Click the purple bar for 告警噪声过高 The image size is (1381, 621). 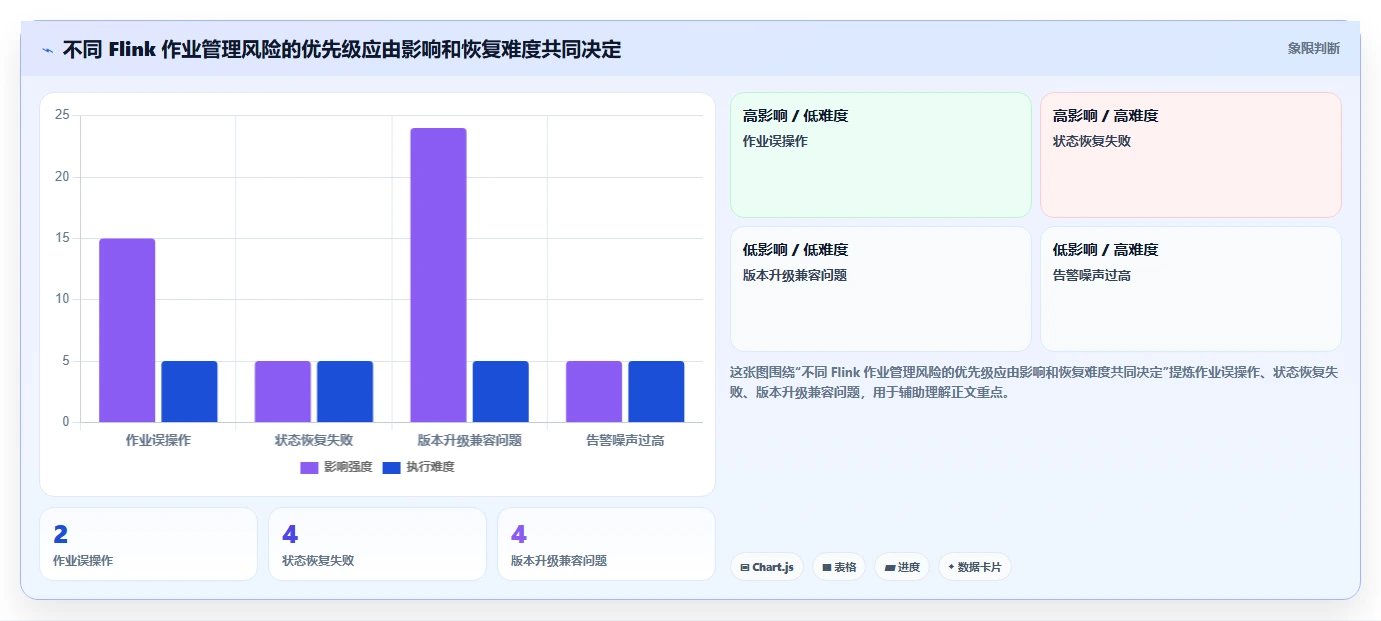click(x=594, y=391)
